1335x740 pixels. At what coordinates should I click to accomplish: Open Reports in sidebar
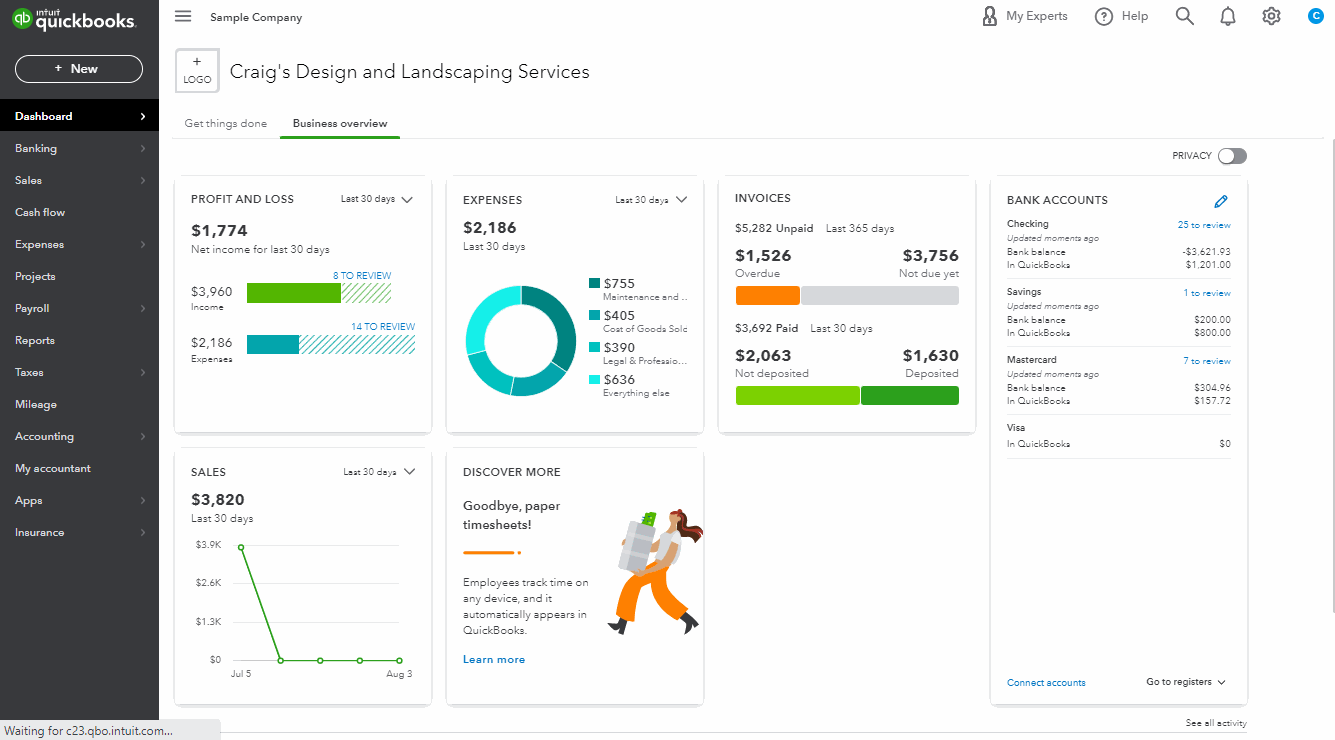(x=79, y=340)
